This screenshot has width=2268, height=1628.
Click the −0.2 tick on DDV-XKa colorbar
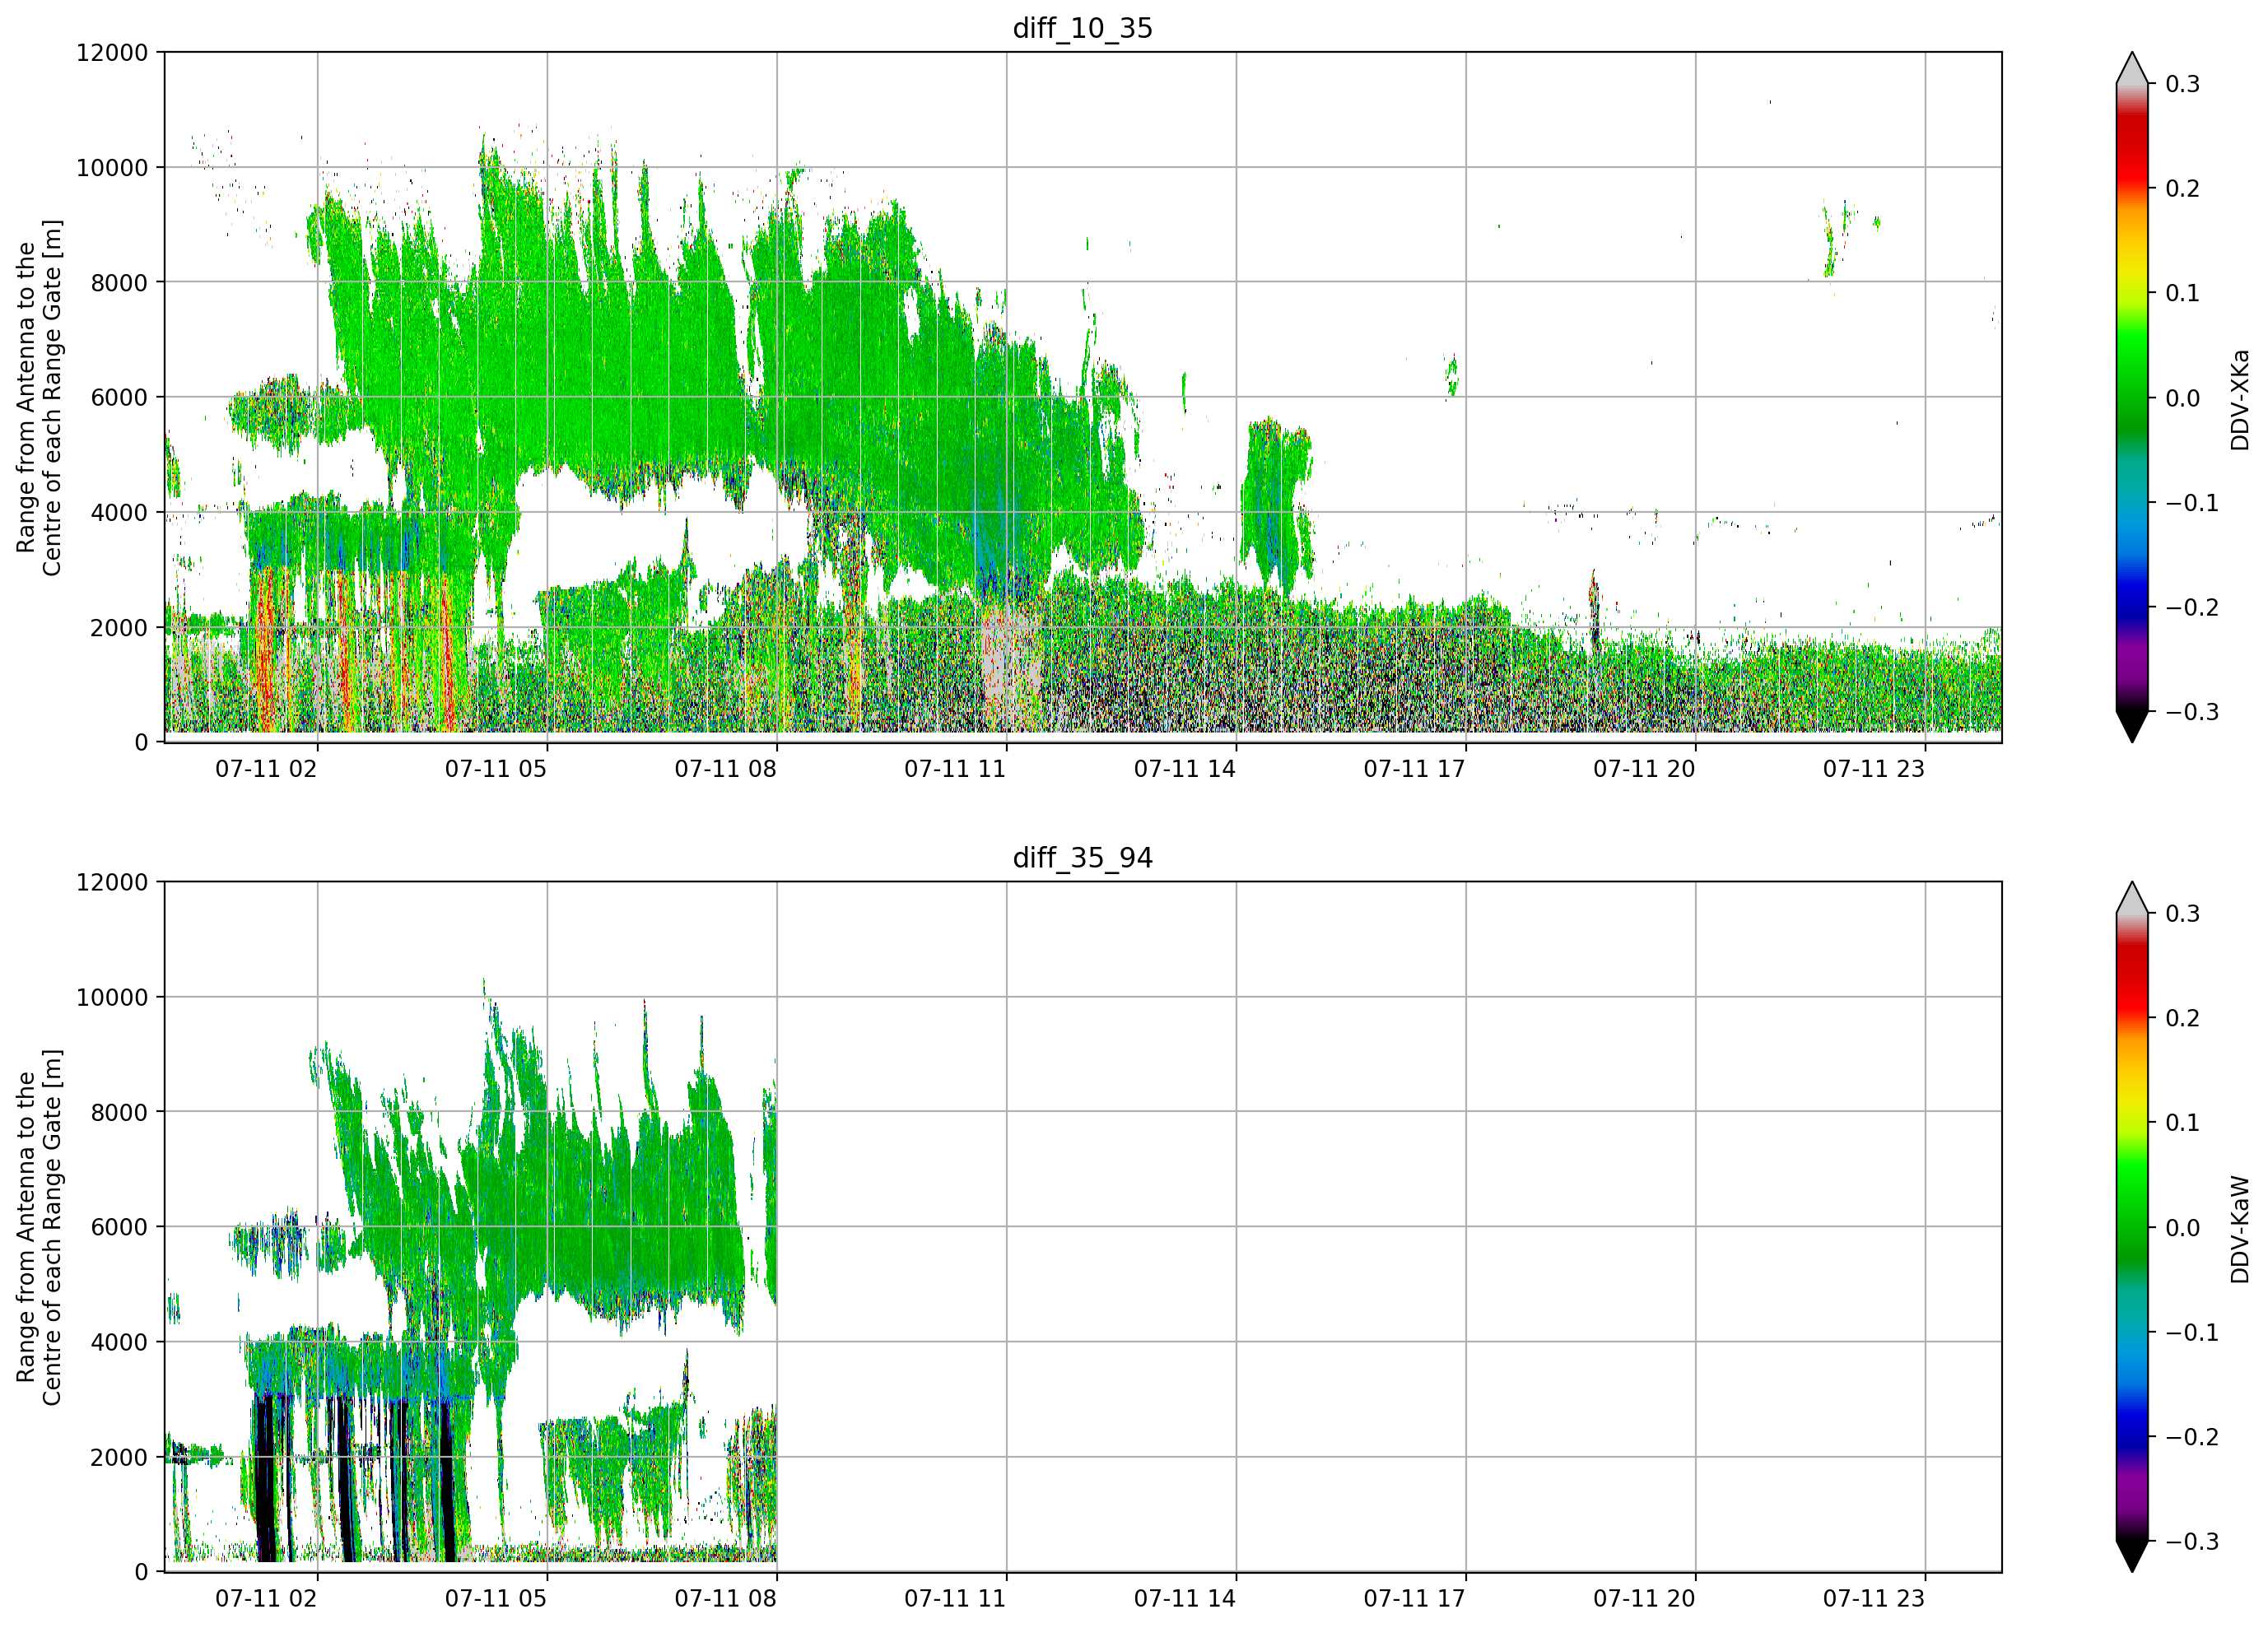(x=2192, y=608)
